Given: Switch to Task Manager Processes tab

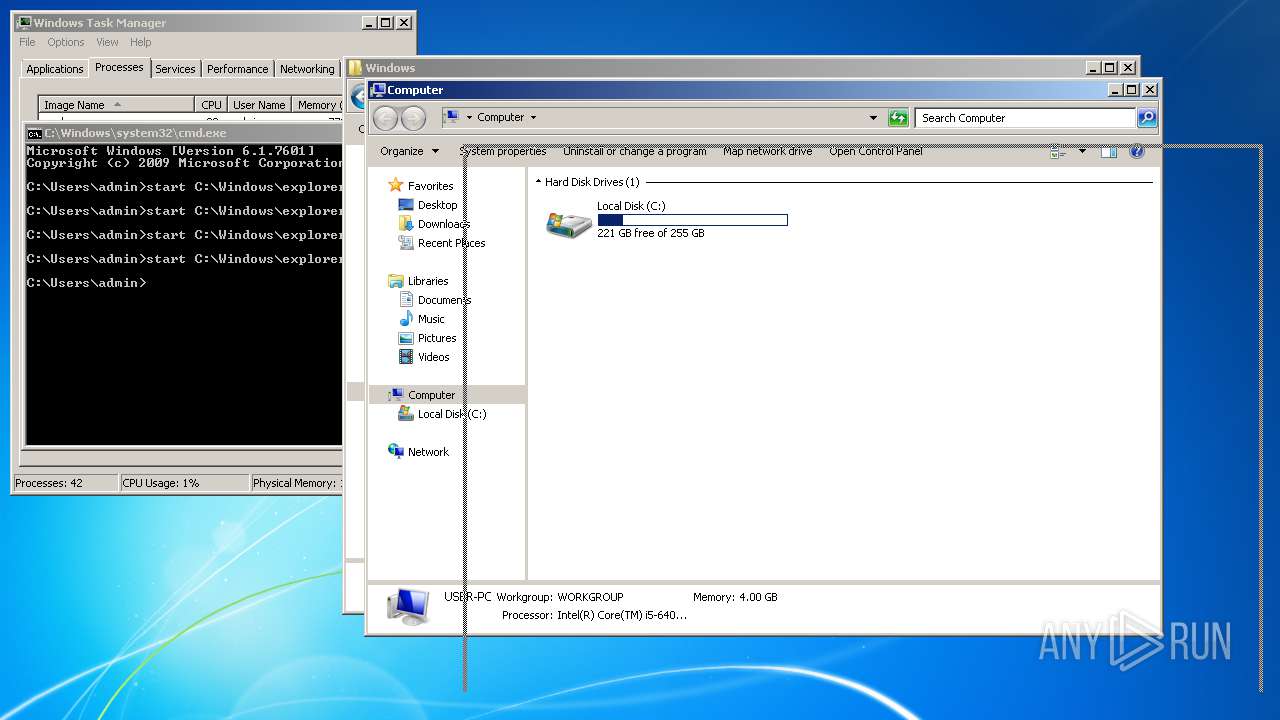Looking at the screenshot, I should coord(119,67).
